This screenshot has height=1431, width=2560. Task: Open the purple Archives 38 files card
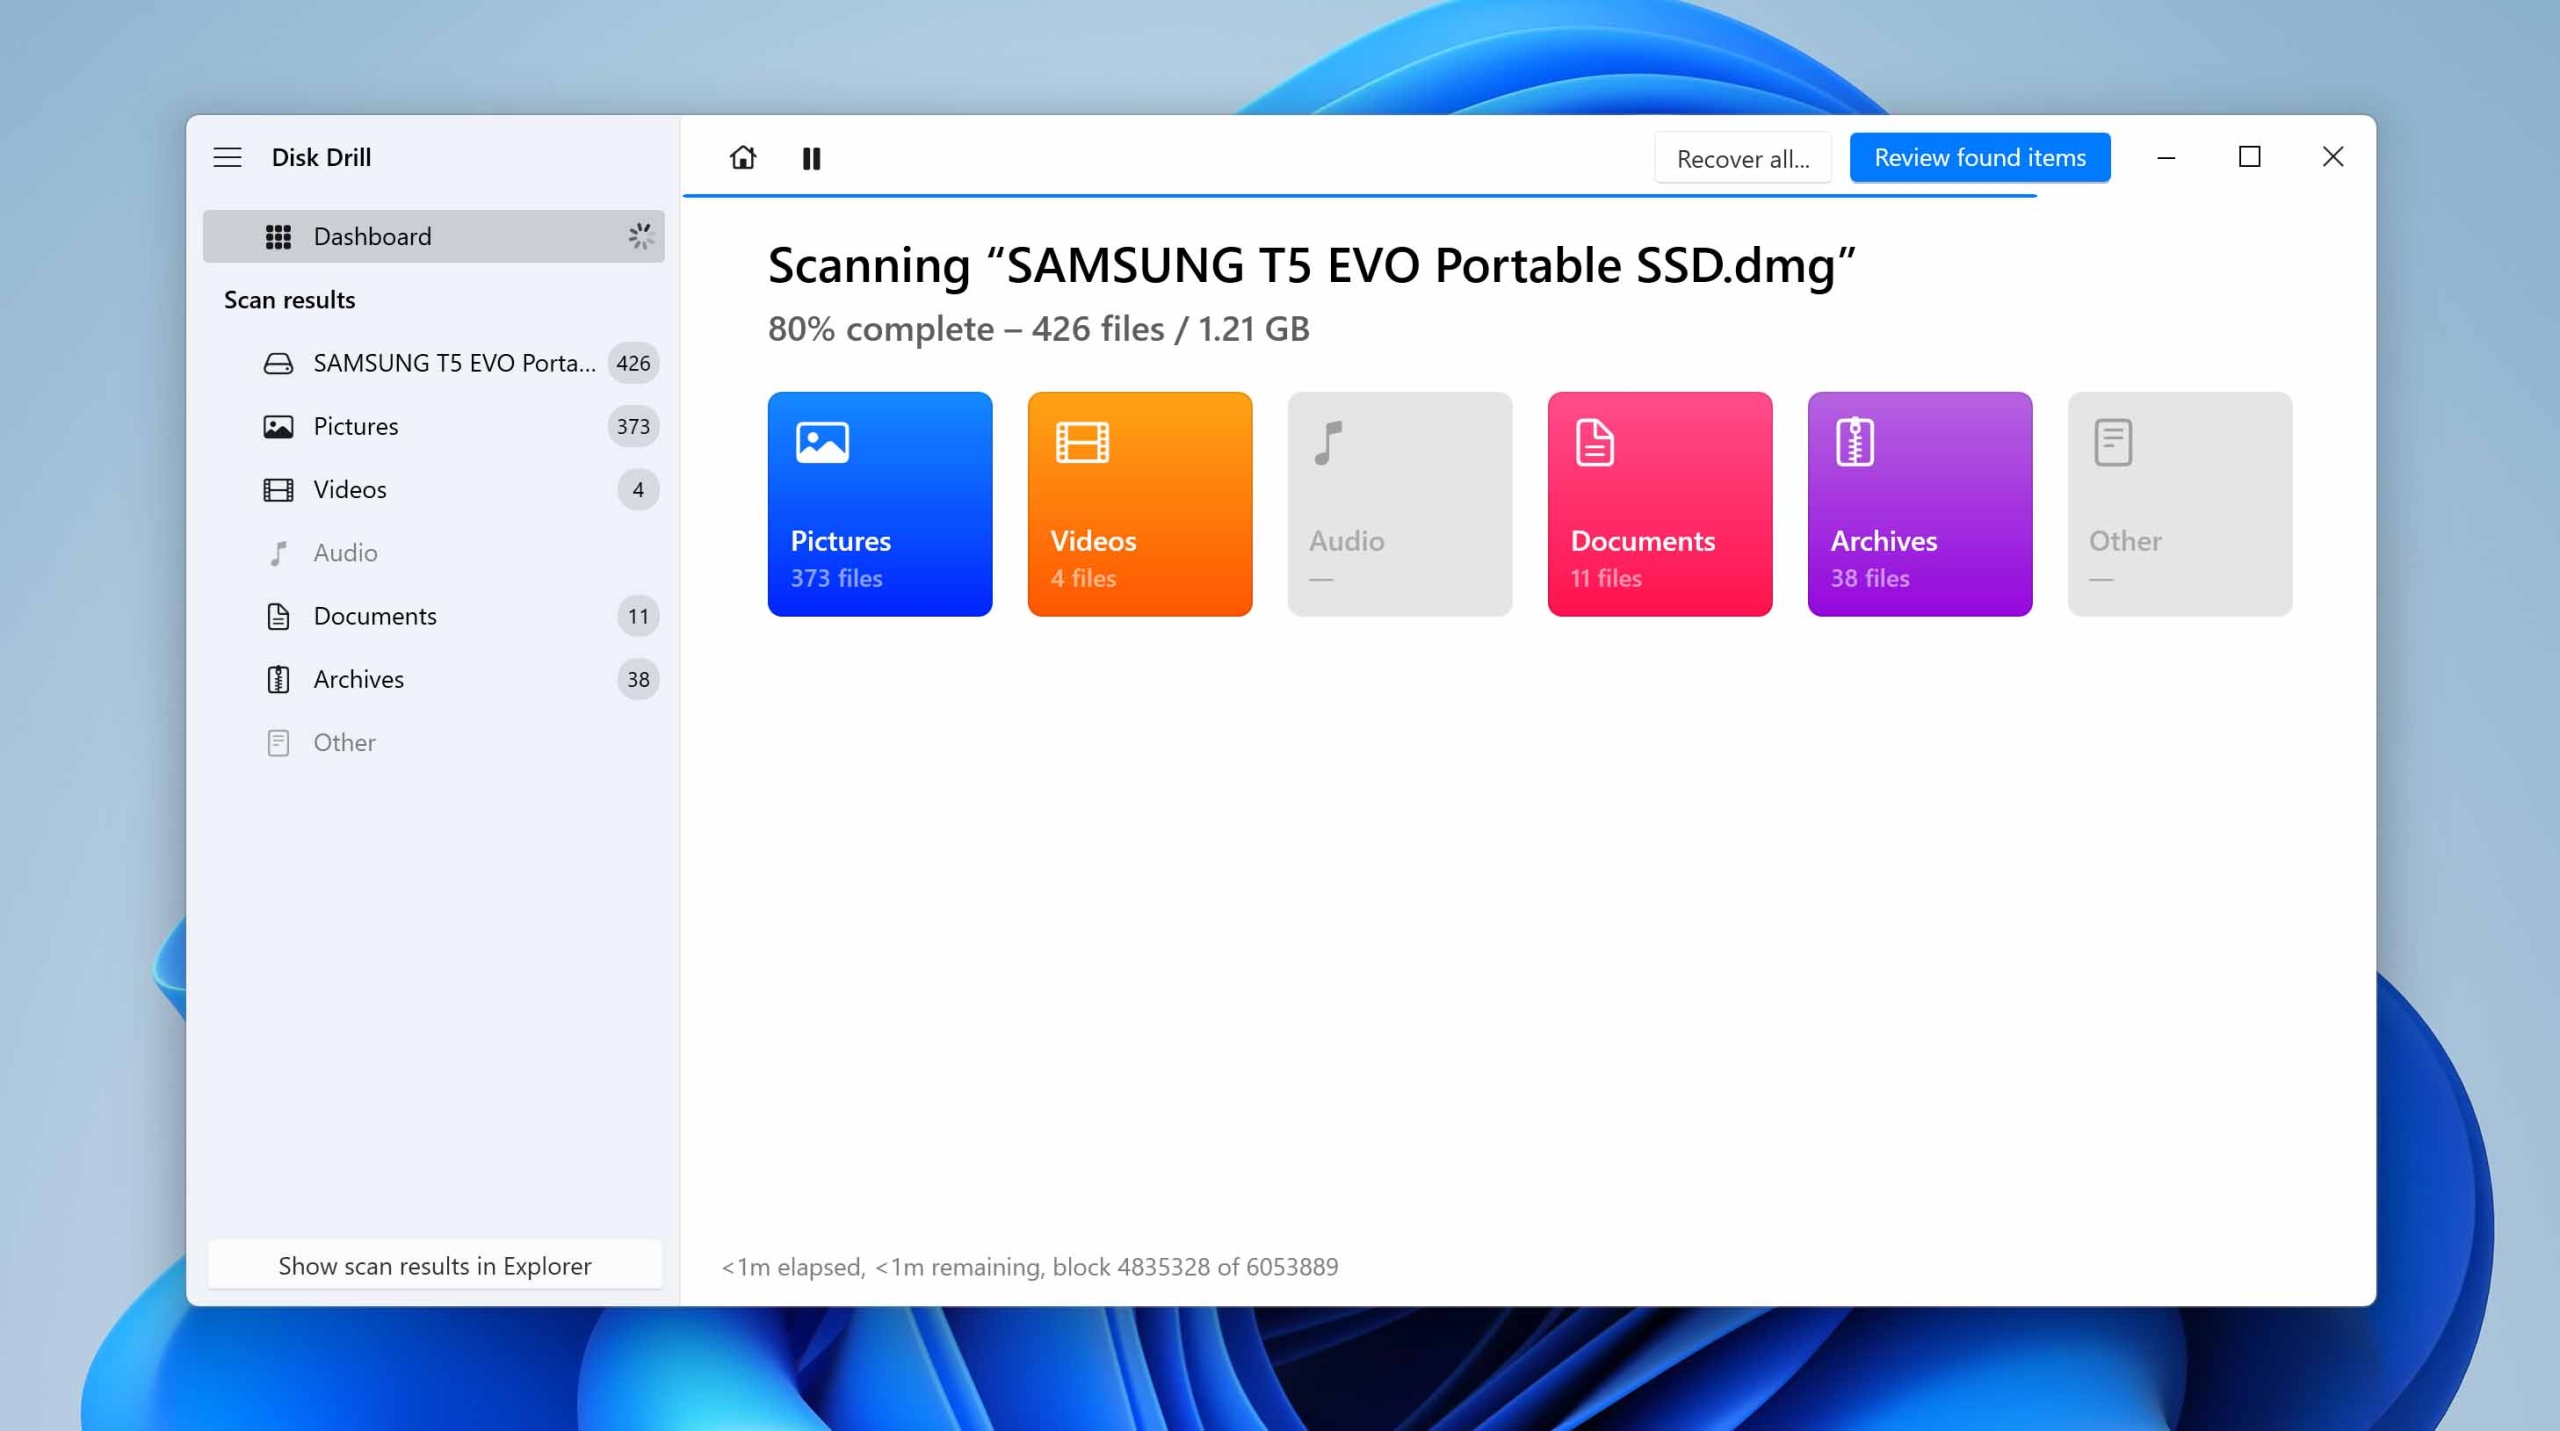pos(1920,504)
